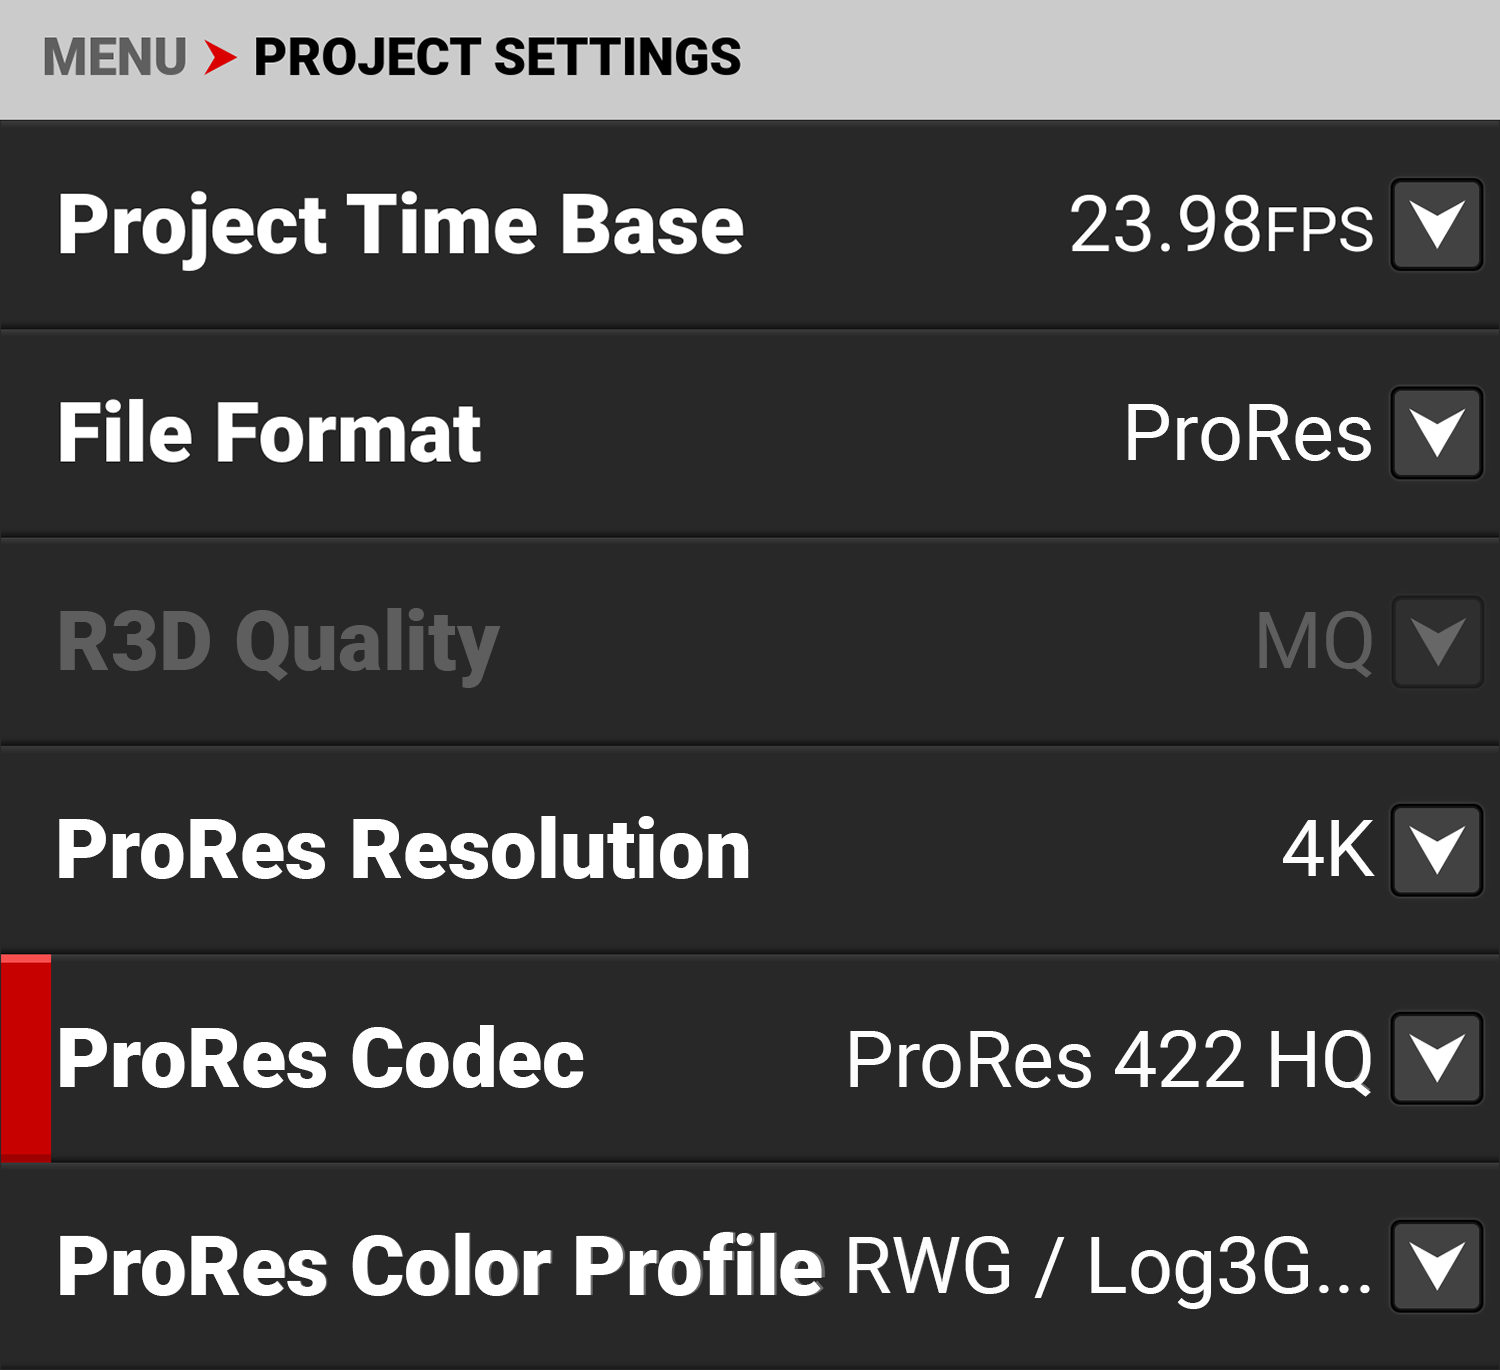Click the red arrow breadcrumb icon
Image resolution: width=1500 pixels, height=1370 pixels.
click(x=221, y=57)
